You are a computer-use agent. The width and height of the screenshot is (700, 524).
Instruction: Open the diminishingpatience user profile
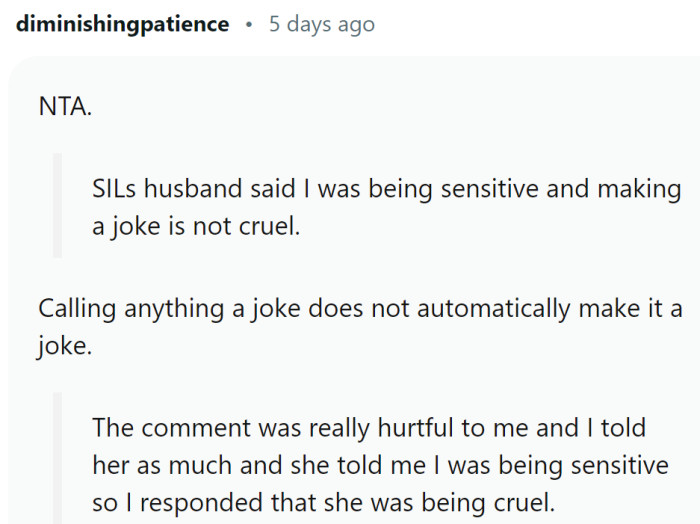tap(123, 24)
